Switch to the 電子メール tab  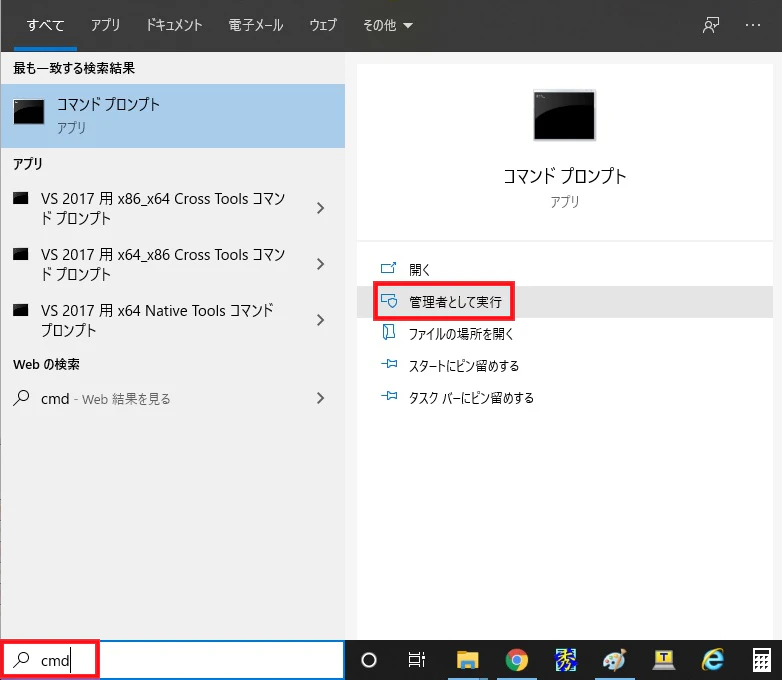coord(256,25)
